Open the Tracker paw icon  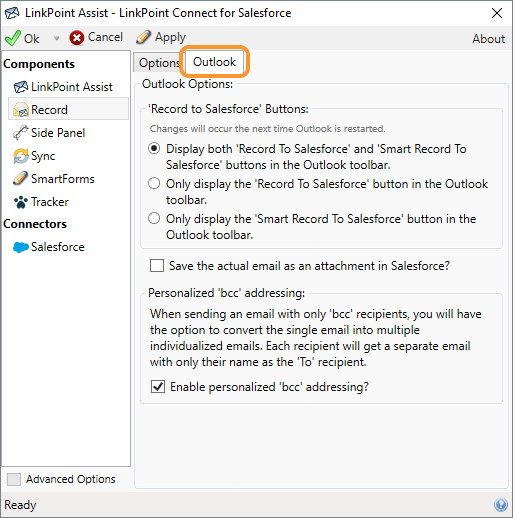coord(21,202)
